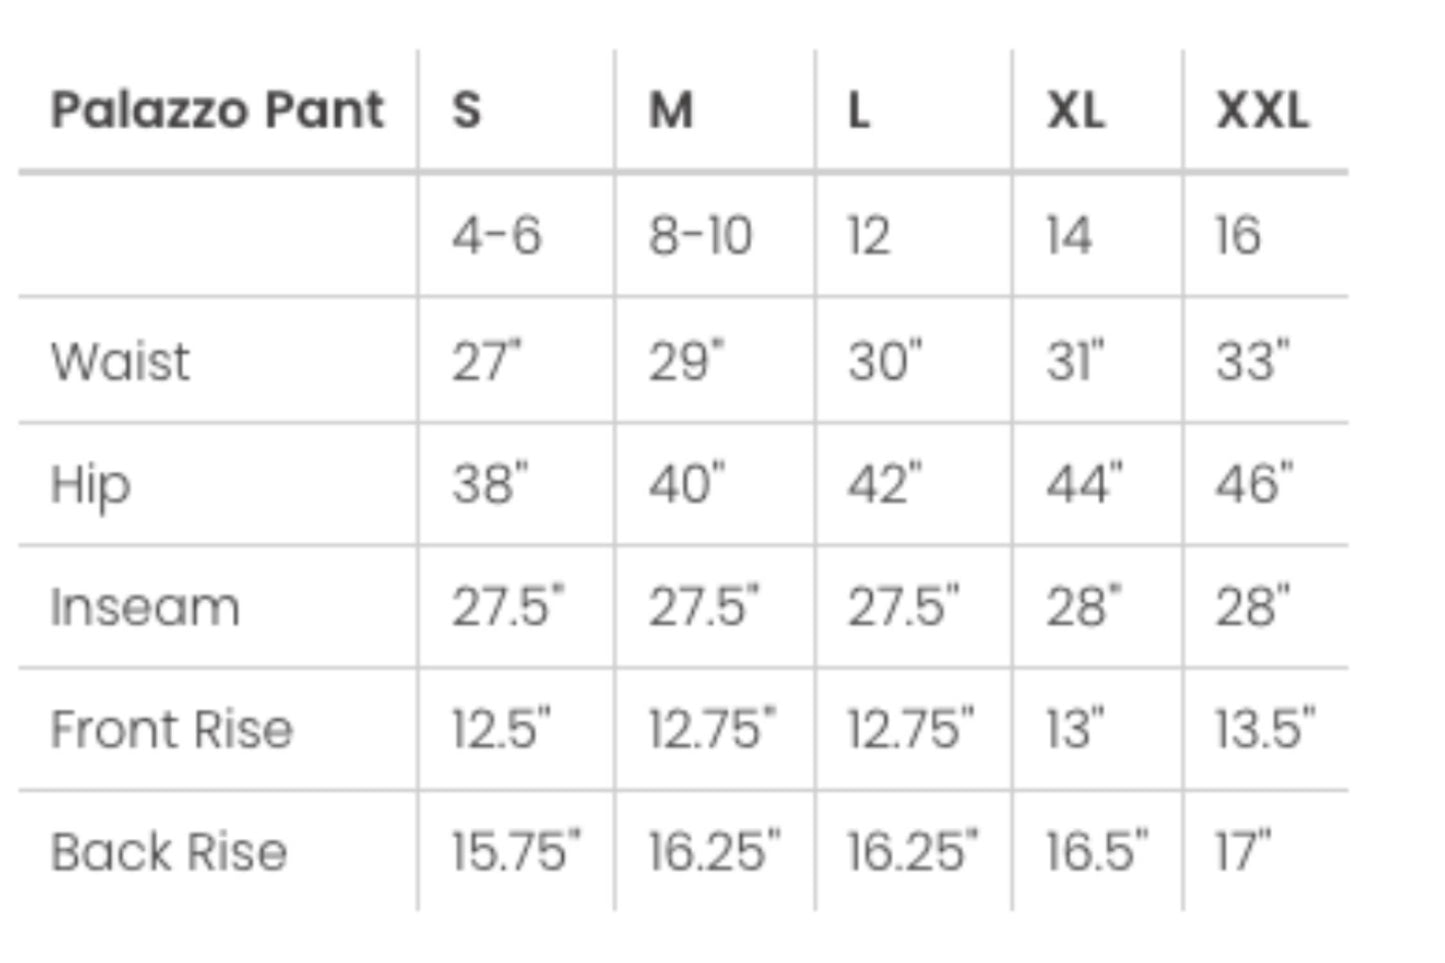Click the Front Rise row label
The width and height of the screenshot is (1445, 963).
(171, 729)
